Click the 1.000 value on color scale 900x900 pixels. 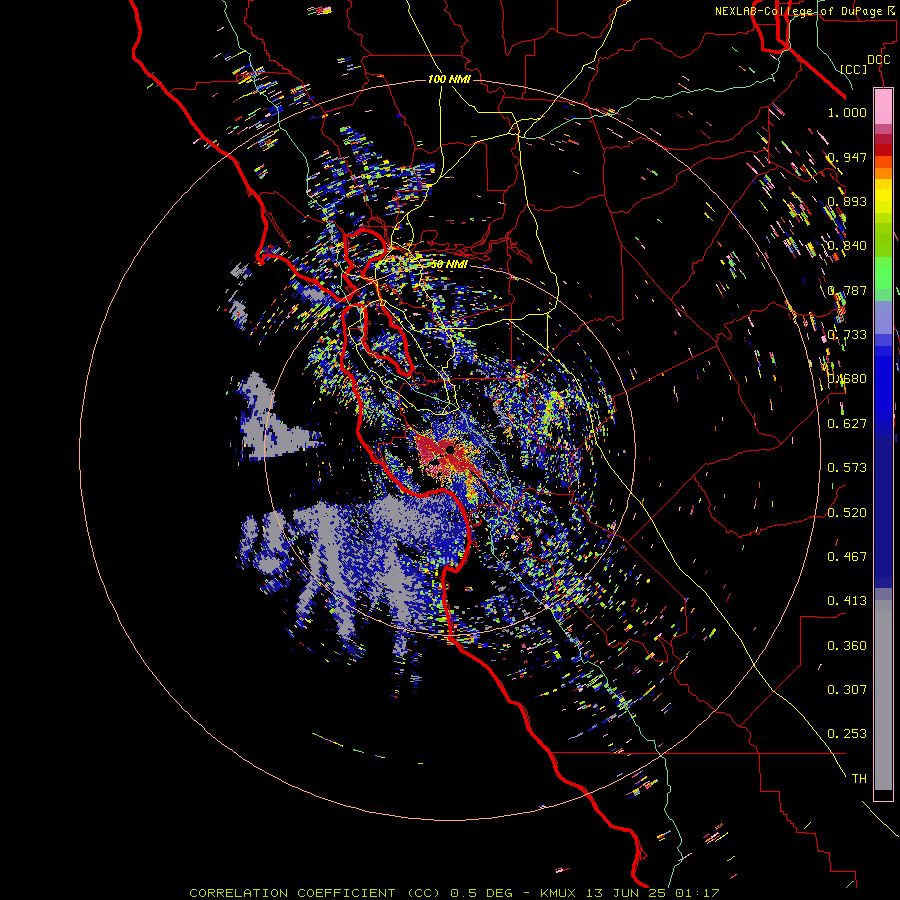click(x=847, y=112)
